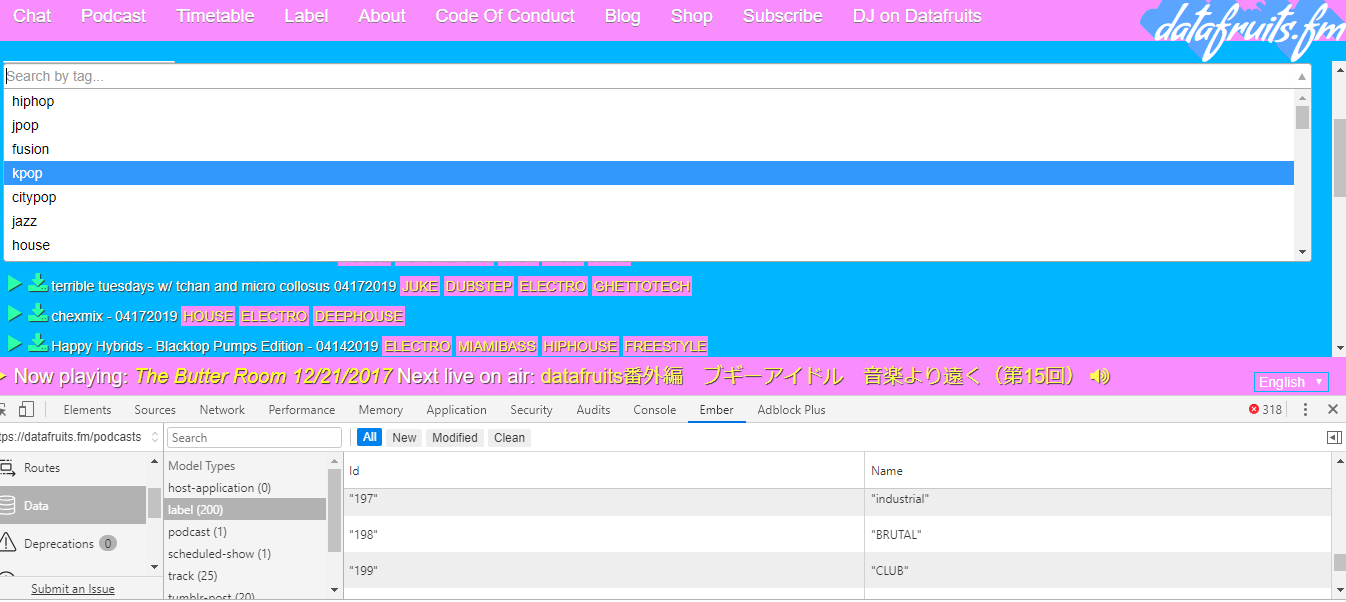The width and height of the screenshot is (1346, 602).
Task: Click the Search by tag input field
Action: click(400, 75)
